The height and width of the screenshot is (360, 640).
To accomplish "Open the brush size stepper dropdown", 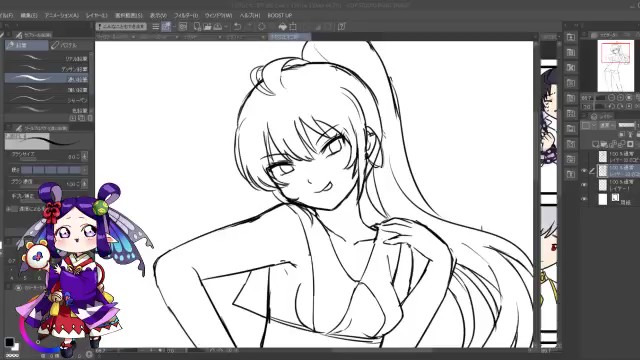I will click(x=84, y=156).
